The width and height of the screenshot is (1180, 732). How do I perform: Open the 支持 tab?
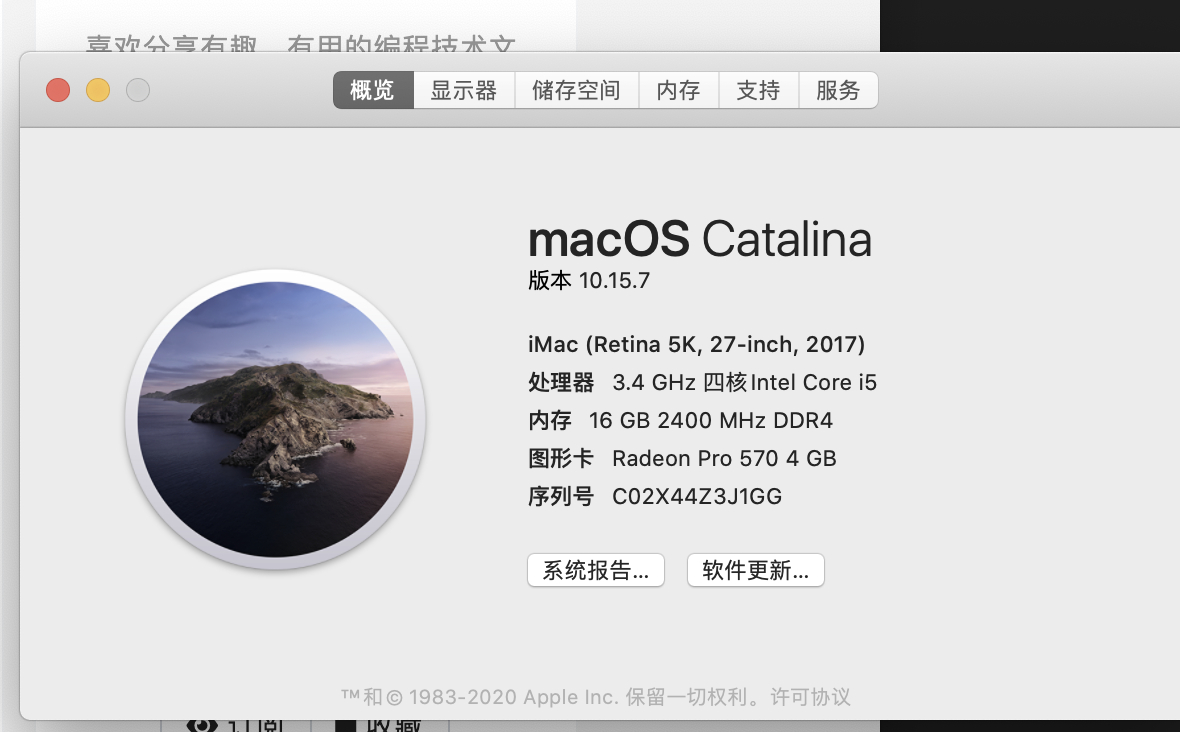pyautogui.click(x=759, y=90)
